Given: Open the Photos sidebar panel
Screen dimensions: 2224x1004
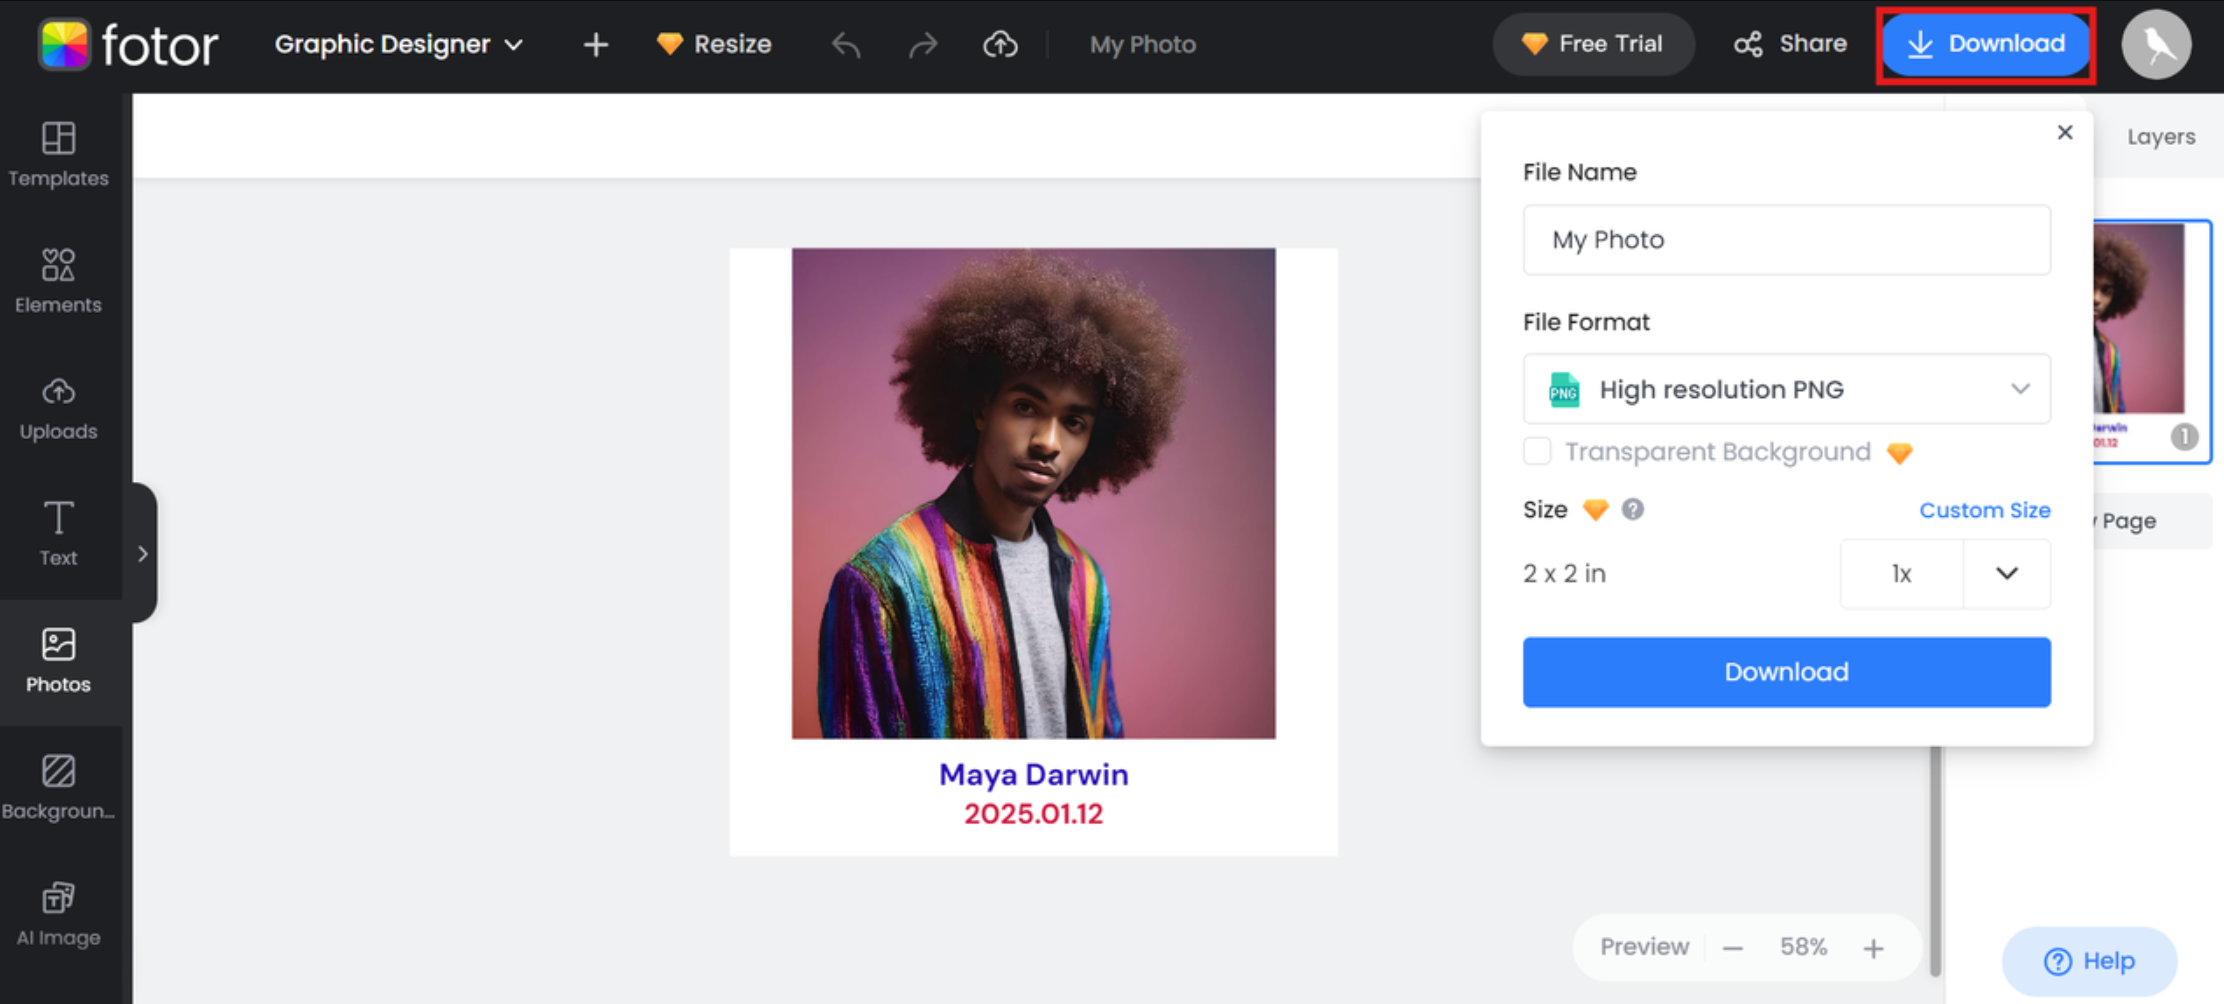Looking at the screenshot, I should (x=58, y=660).
